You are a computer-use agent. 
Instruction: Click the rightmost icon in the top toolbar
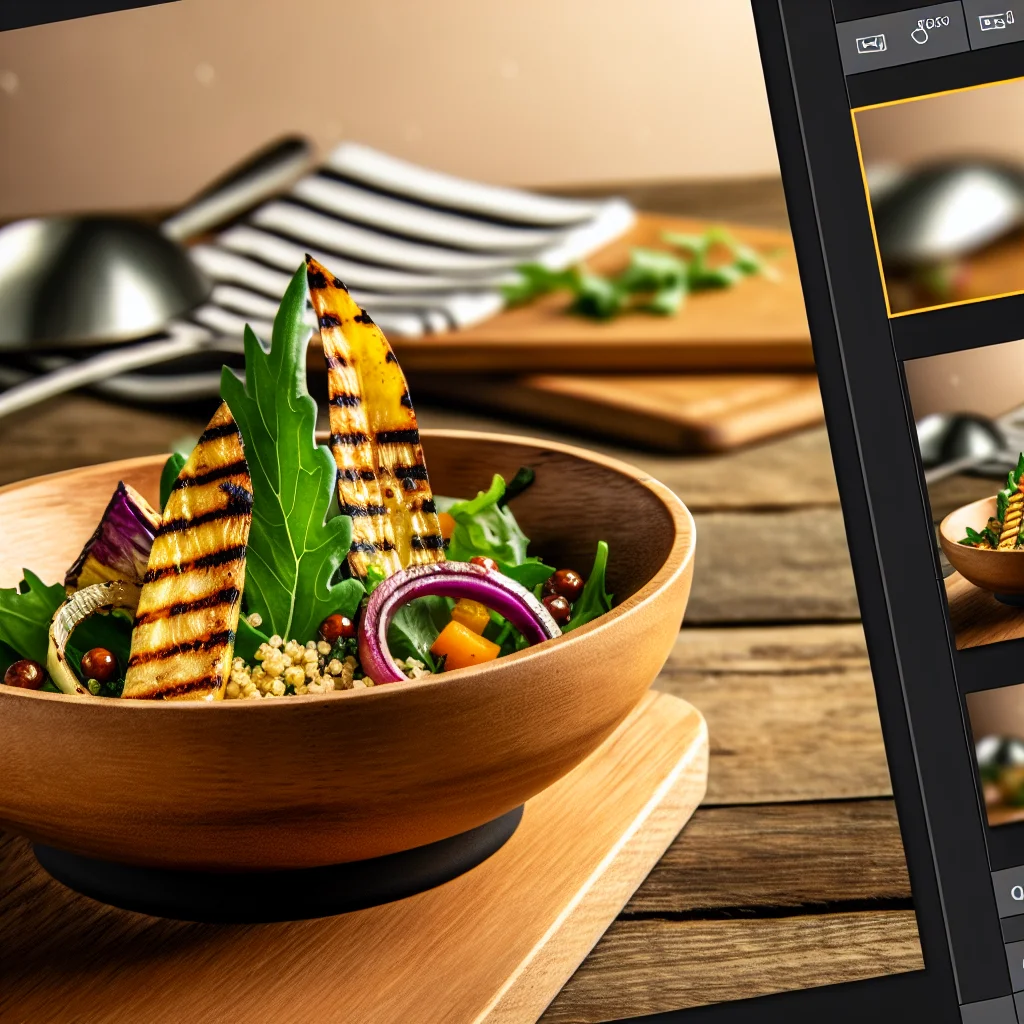[x=996, y=20]
